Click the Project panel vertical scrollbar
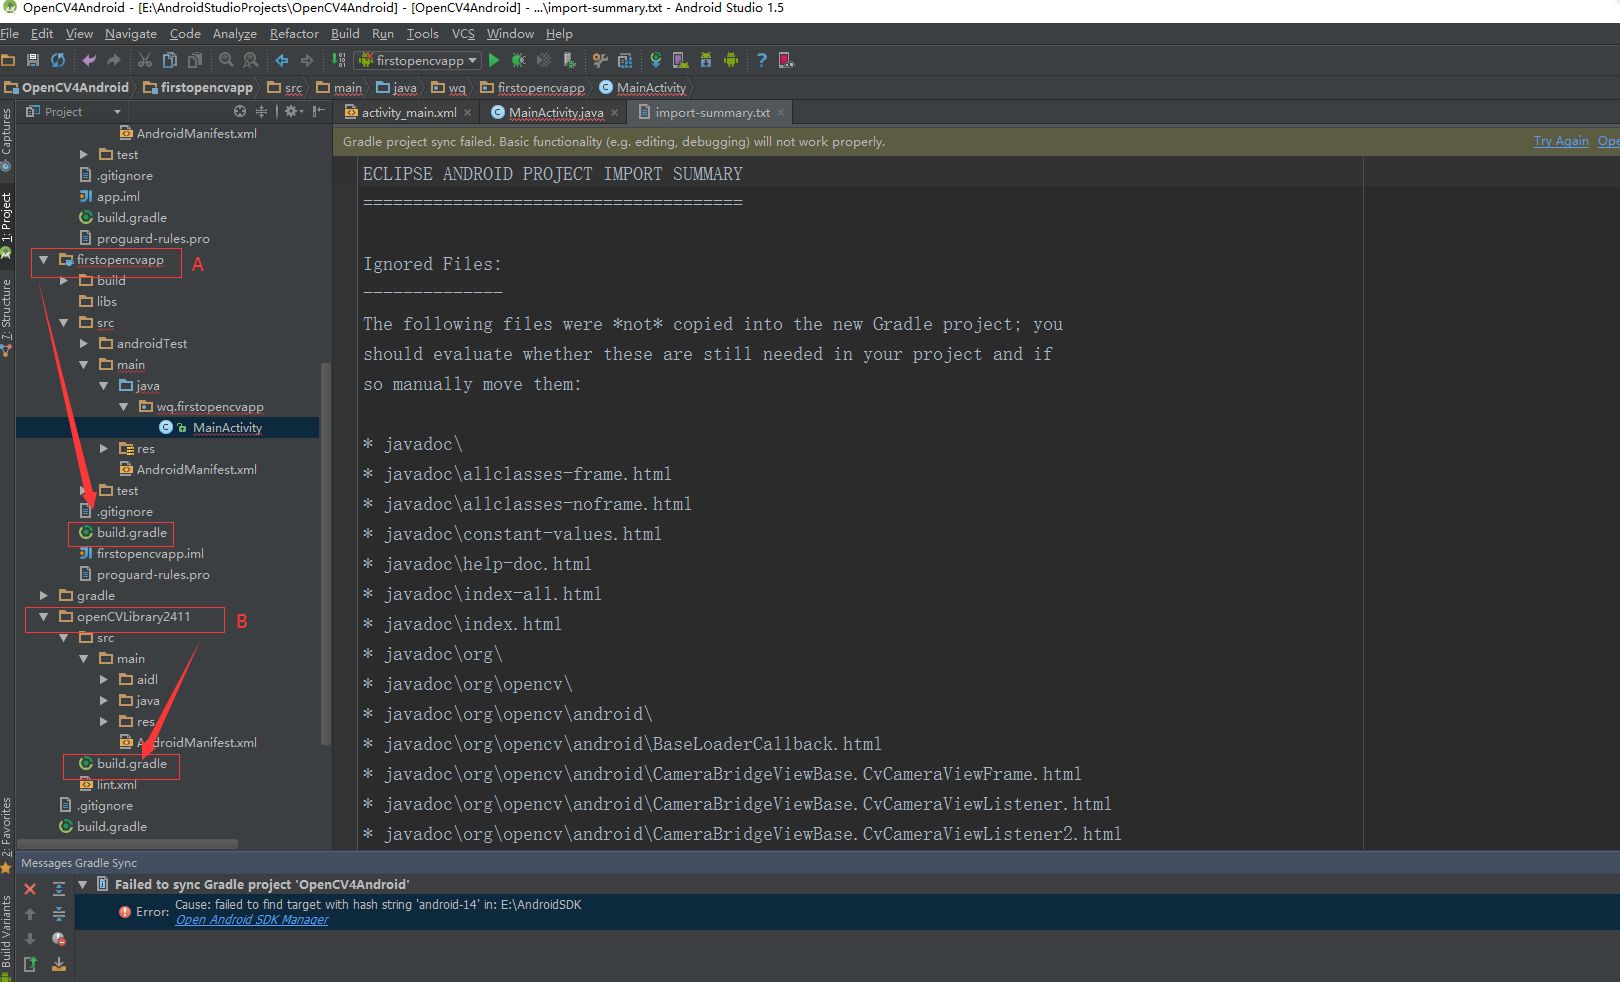Image resolution: width=1620 pixels, height=982 pixels. (325, 553)
